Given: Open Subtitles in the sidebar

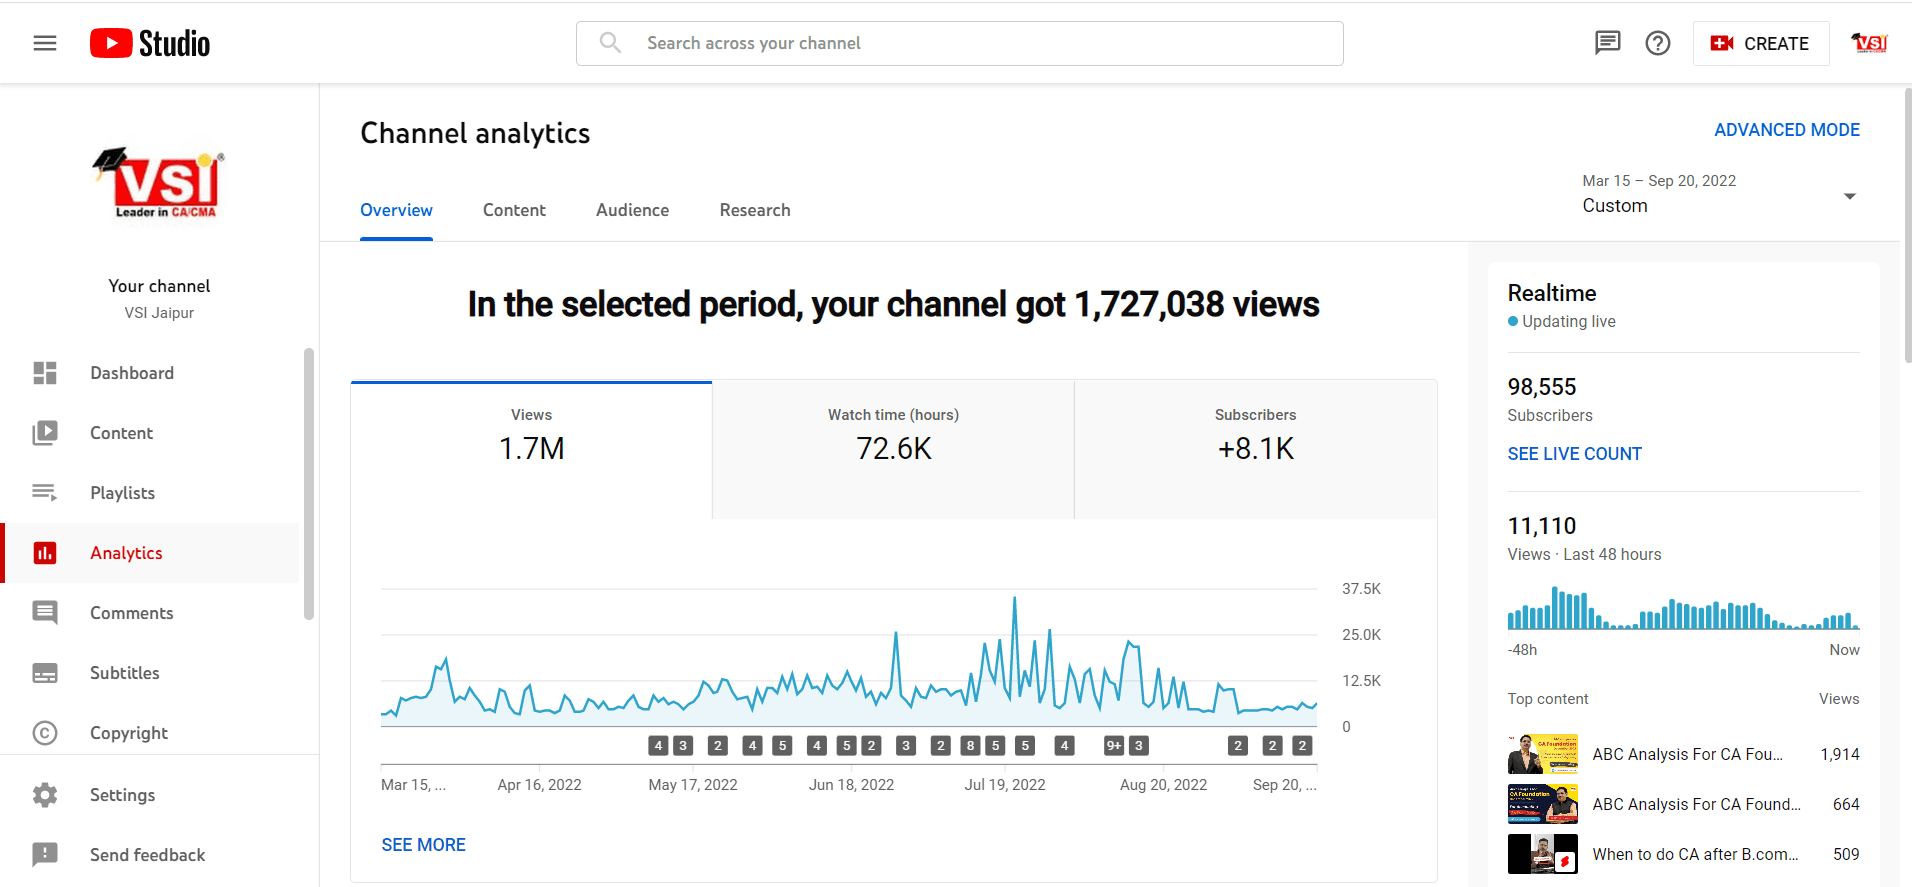Looking at the screenshot, I should (150, 673).
